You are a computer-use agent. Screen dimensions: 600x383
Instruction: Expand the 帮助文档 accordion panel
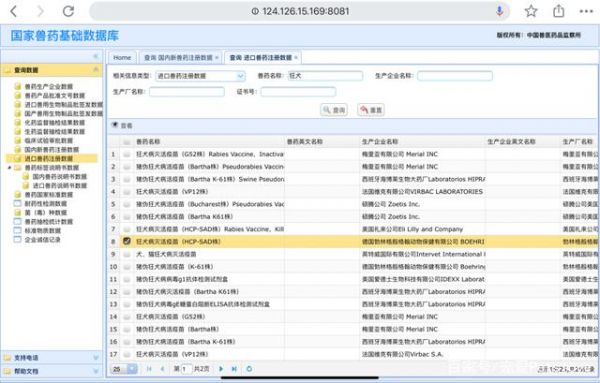tap(96, 371)
